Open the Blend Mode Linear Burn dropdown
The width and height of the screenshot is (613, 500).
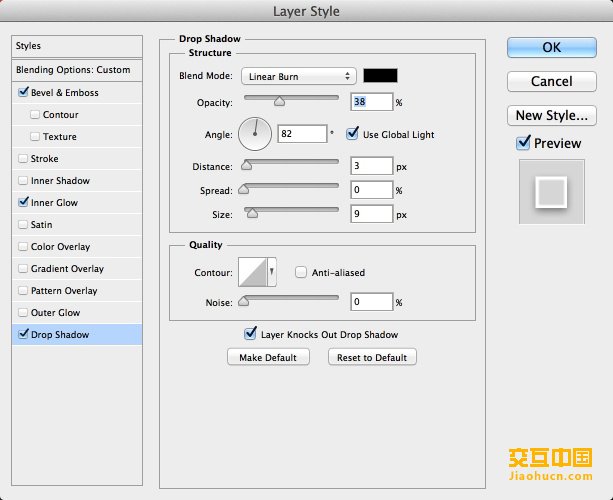point(299,76)
